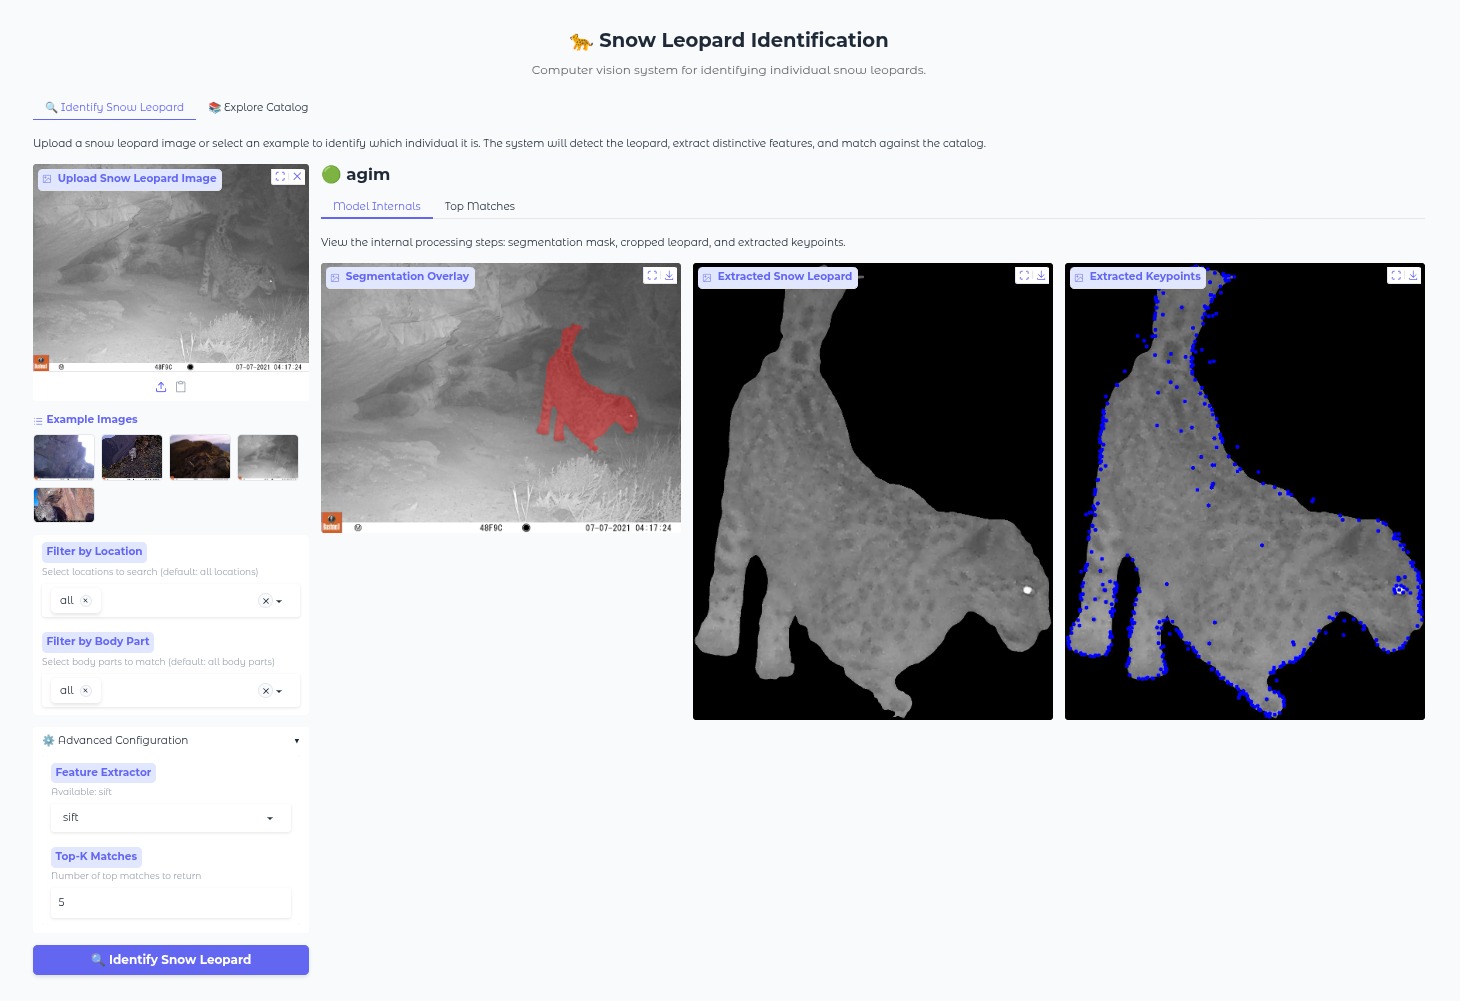Clear all selections in Filter by Location
This screenshot has width=1460, height=1001.
click(x=265, y=601)
